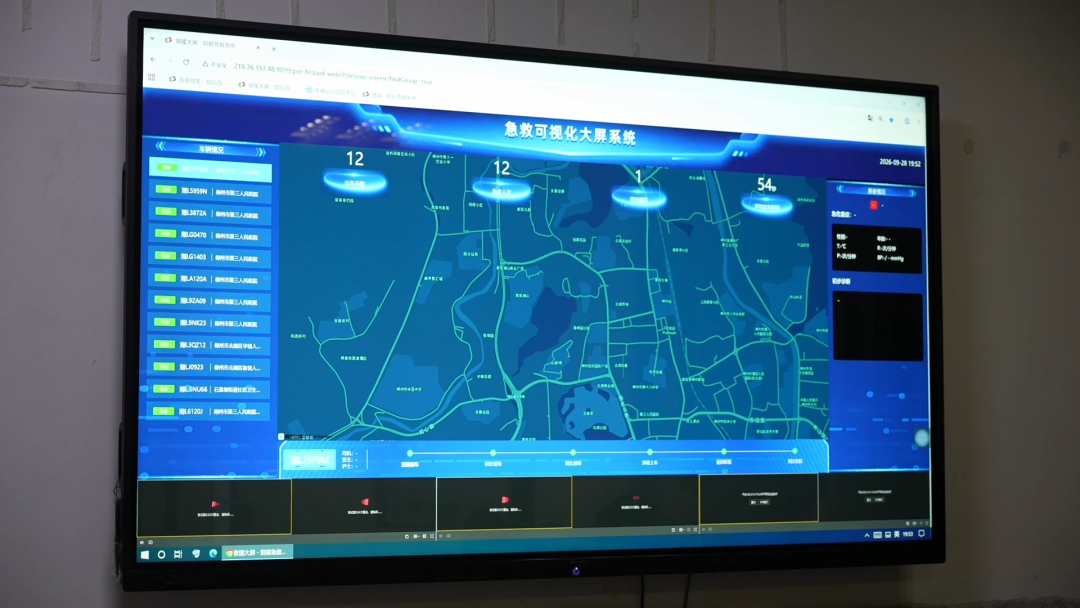Image resolution: width=1080 pixels, height=608 pixels.
Task: Select vehicle L9ZA09 in the list
Action: point(210,301)
